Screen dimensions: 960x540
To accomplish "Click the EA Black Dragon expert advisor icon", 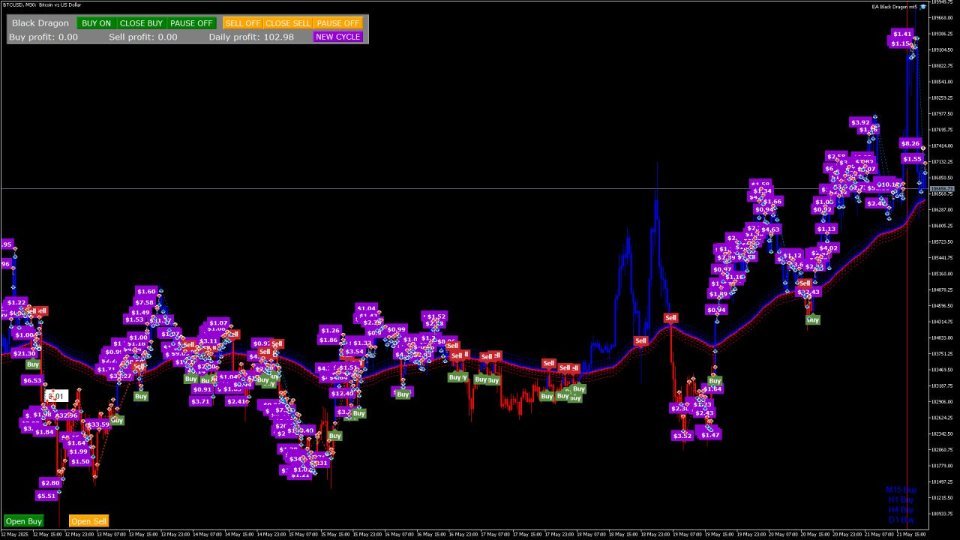I will click(x=923, y=7).
